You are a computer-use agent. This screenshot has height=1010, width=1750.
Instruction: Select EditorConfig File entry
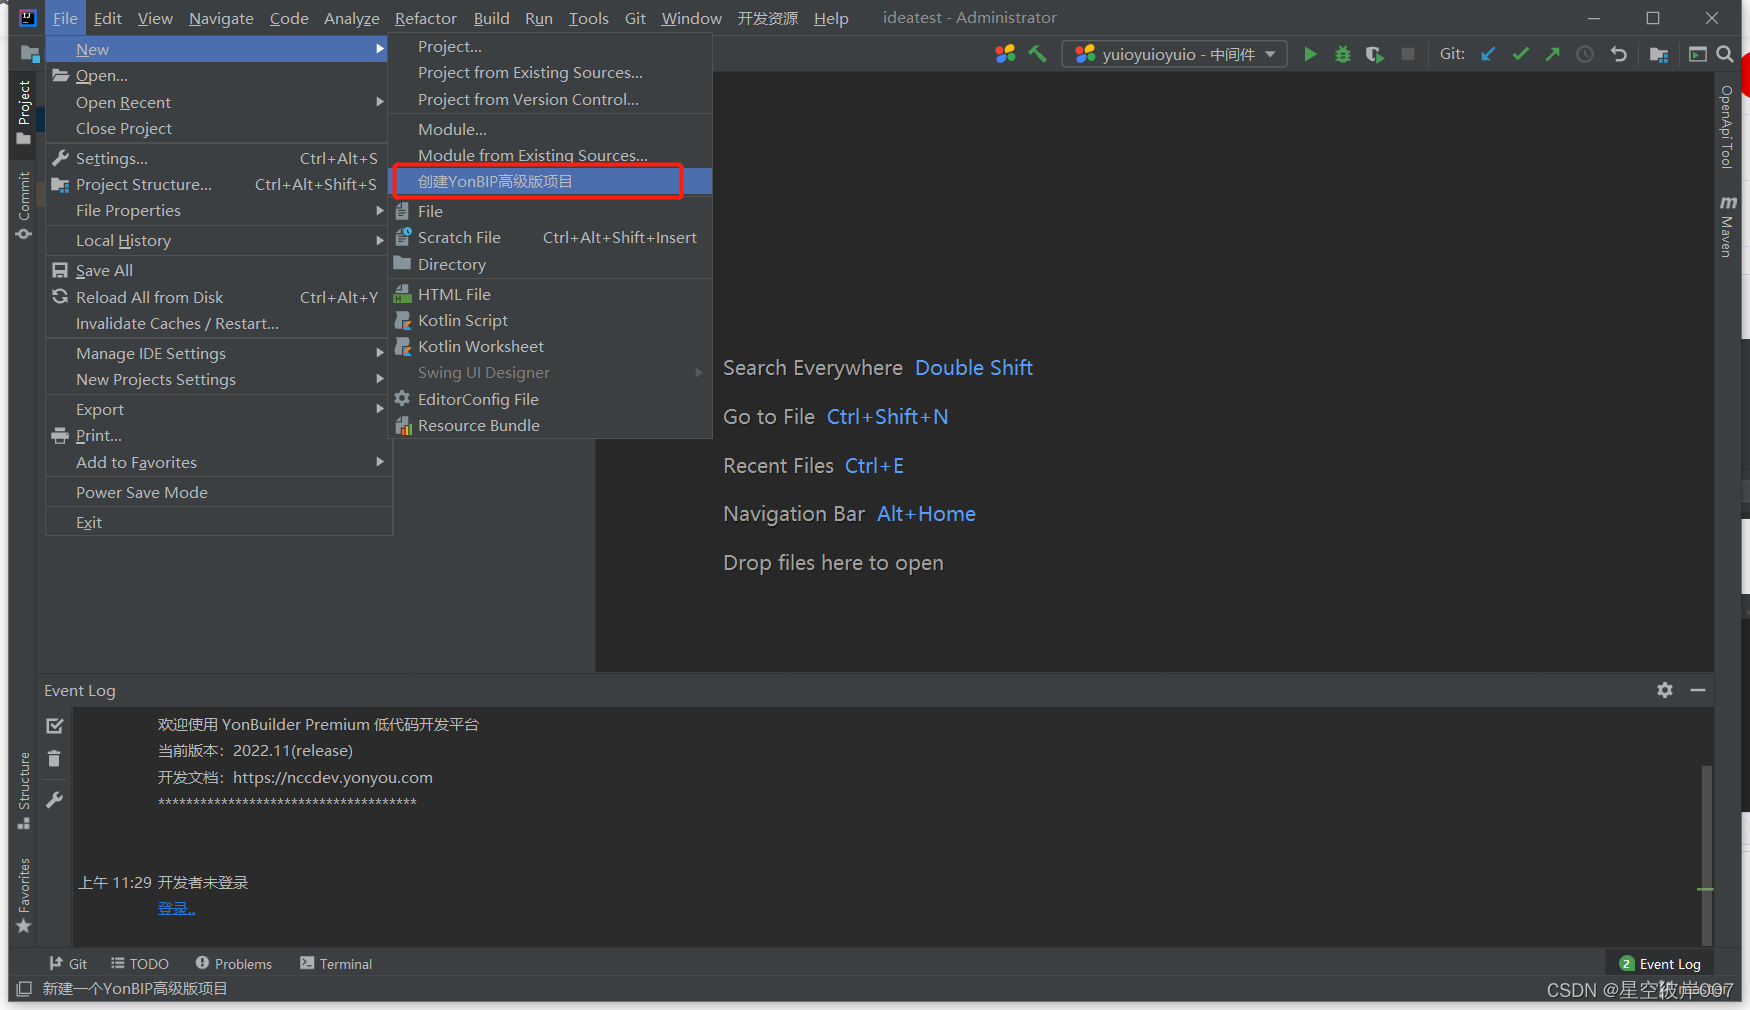tap(550, 399)
